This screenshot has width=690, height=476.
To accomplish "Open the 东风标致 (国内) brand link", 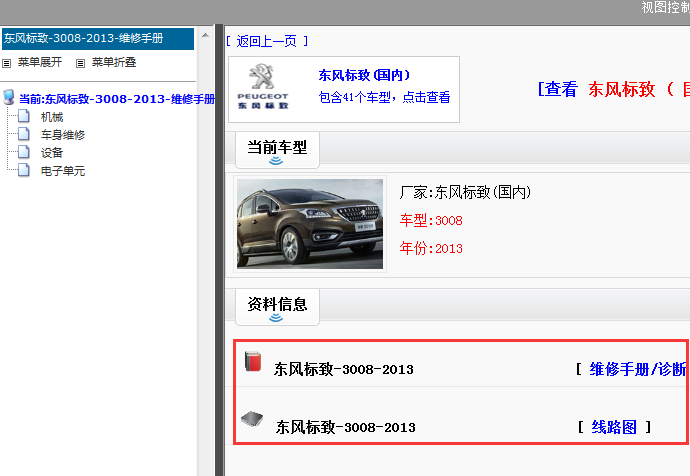I will click(364, 75).
